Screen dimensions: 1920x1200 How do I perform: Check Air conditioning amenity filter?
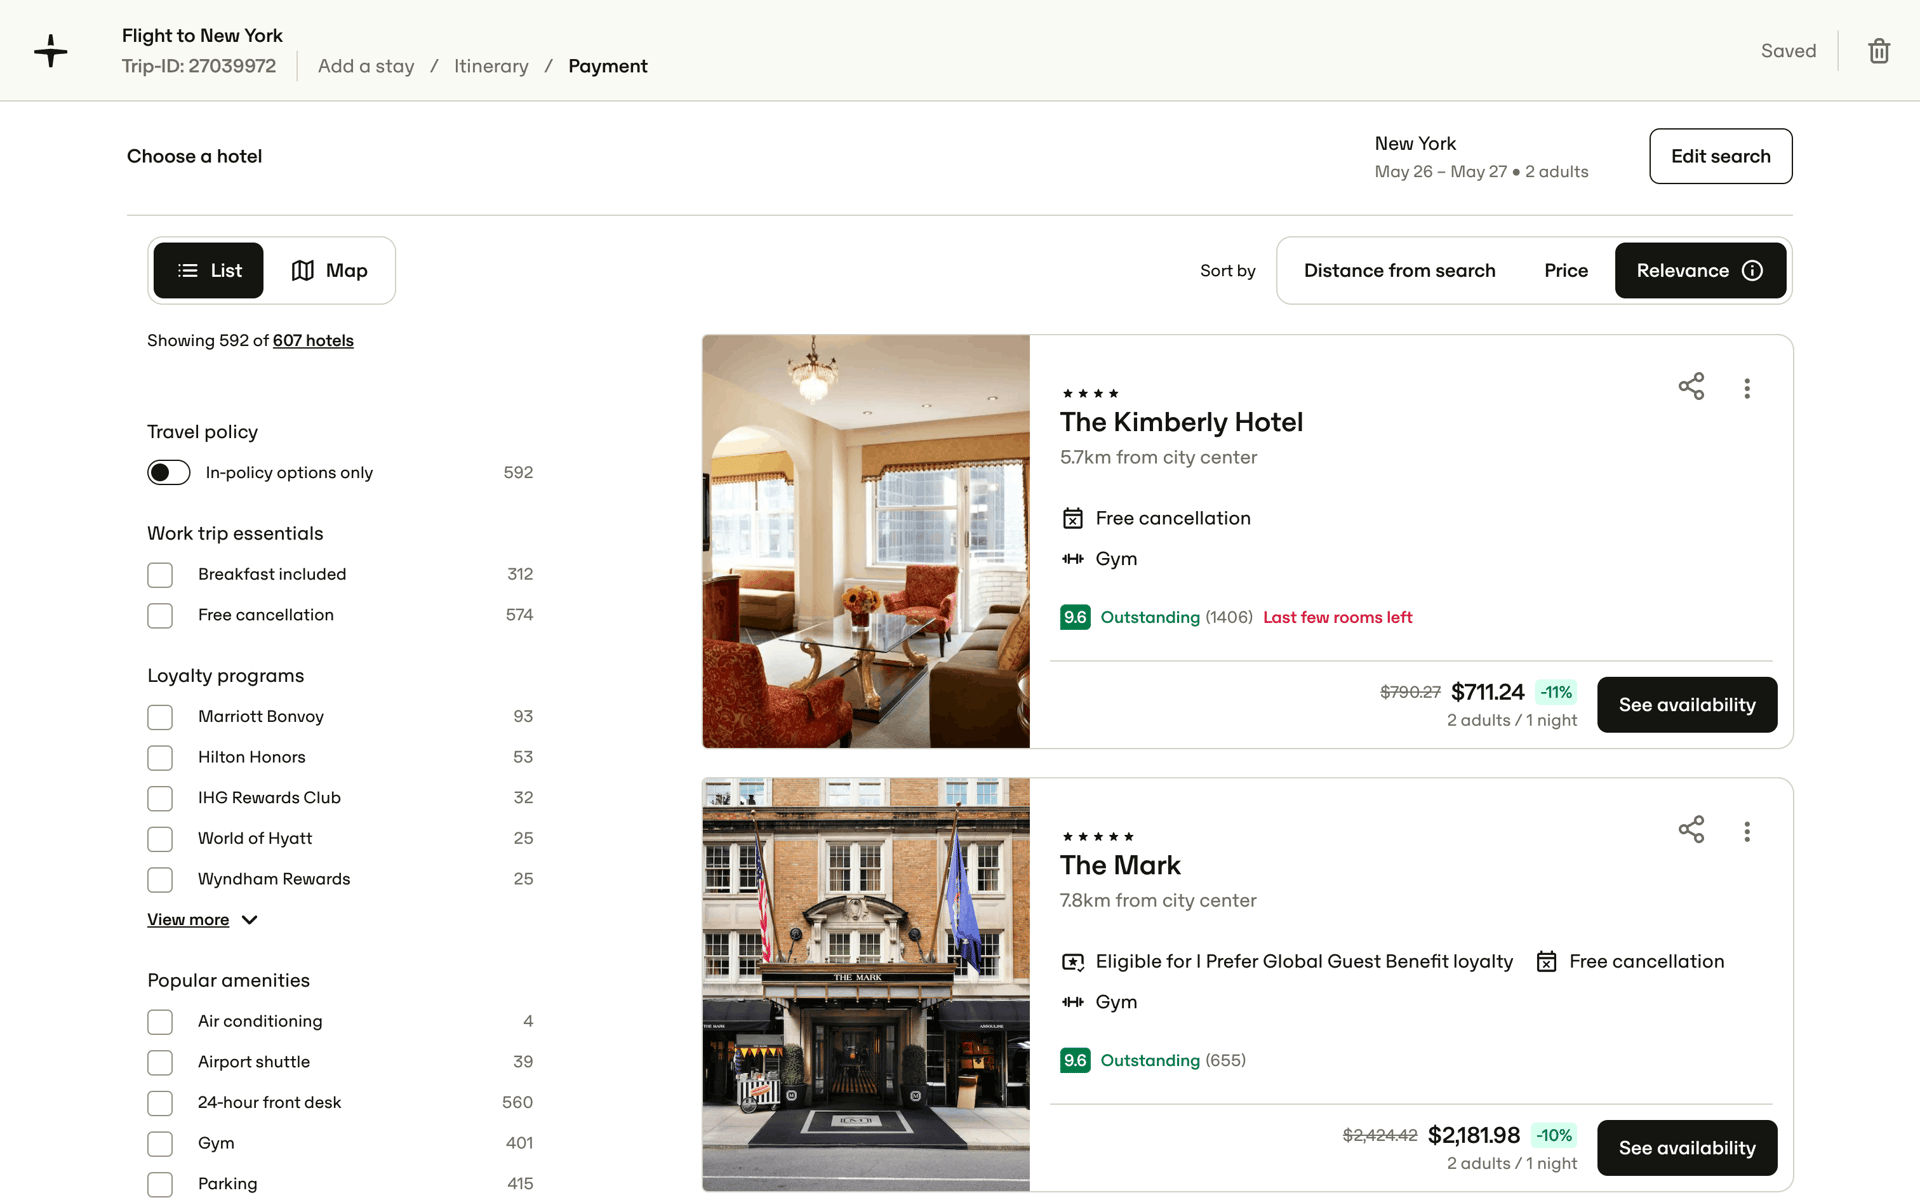160,1022
